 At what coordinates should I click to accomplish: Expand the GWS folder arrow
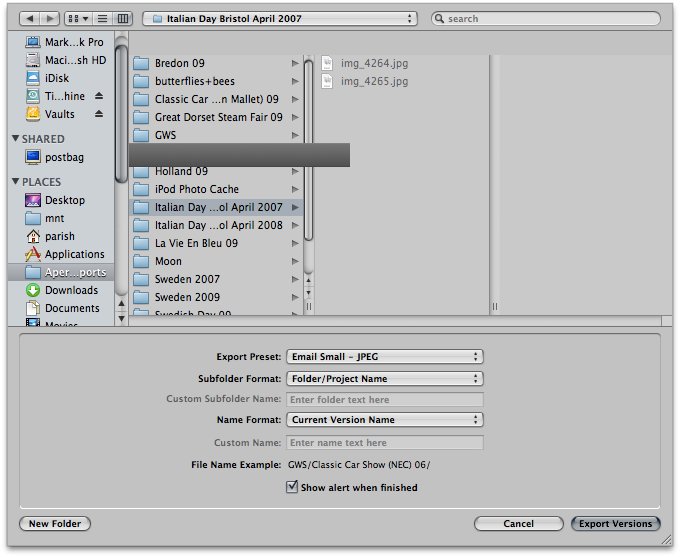[x=295, y=135]
